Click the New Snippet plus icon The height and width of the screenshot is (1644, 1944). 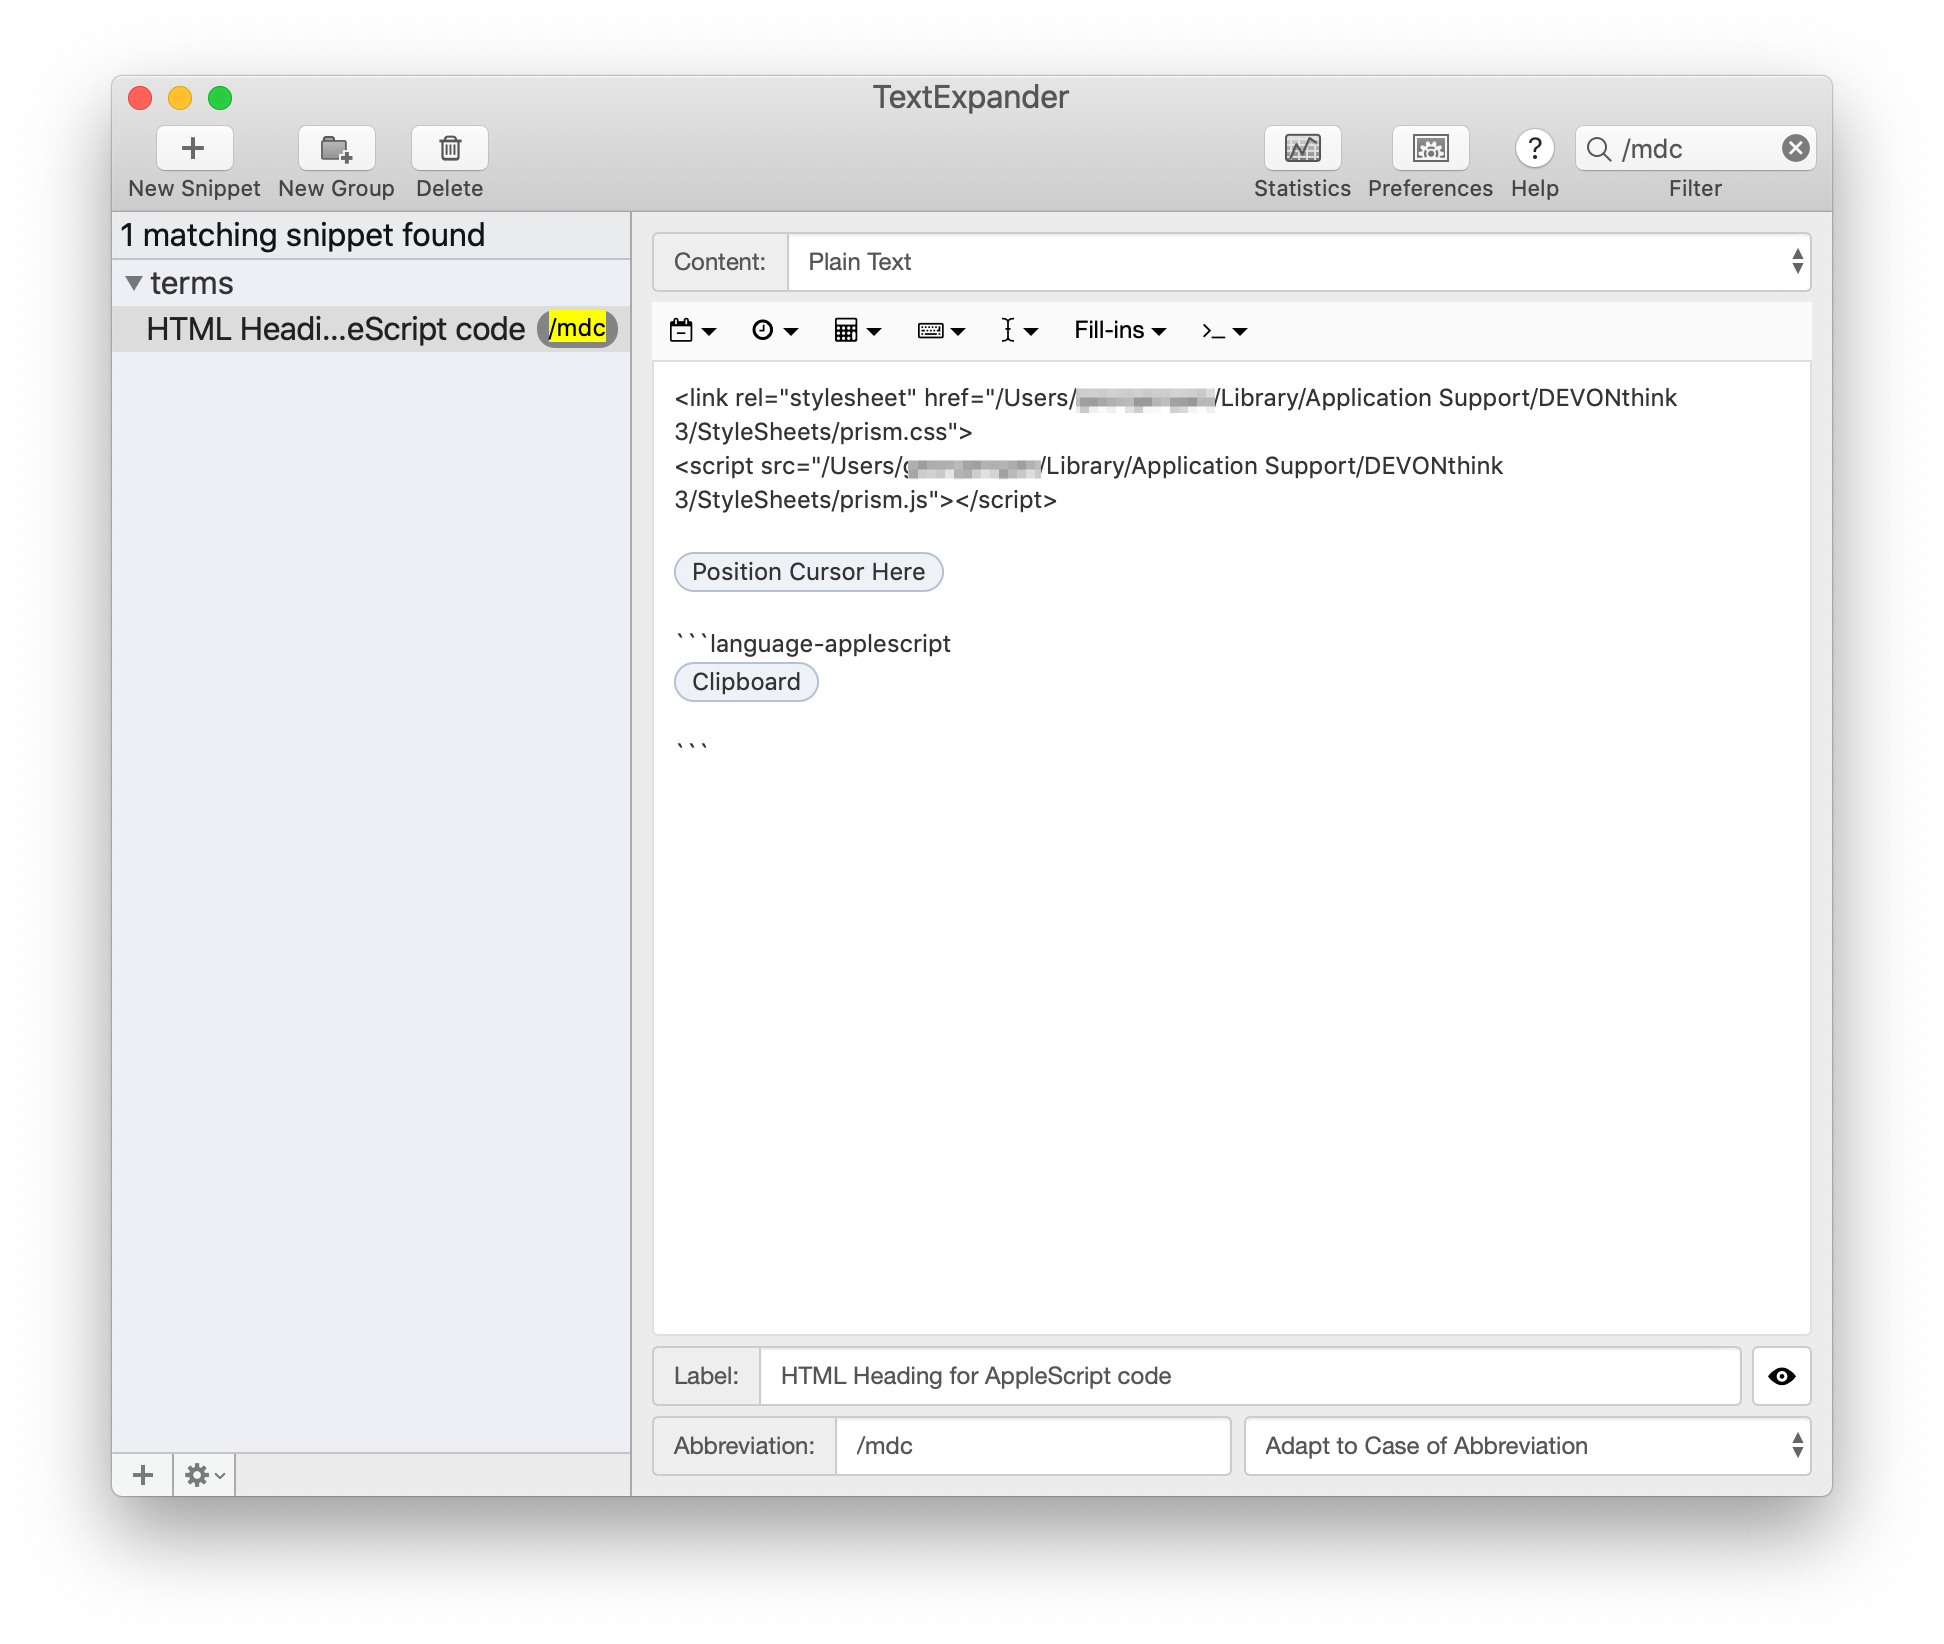pos(194,149)
